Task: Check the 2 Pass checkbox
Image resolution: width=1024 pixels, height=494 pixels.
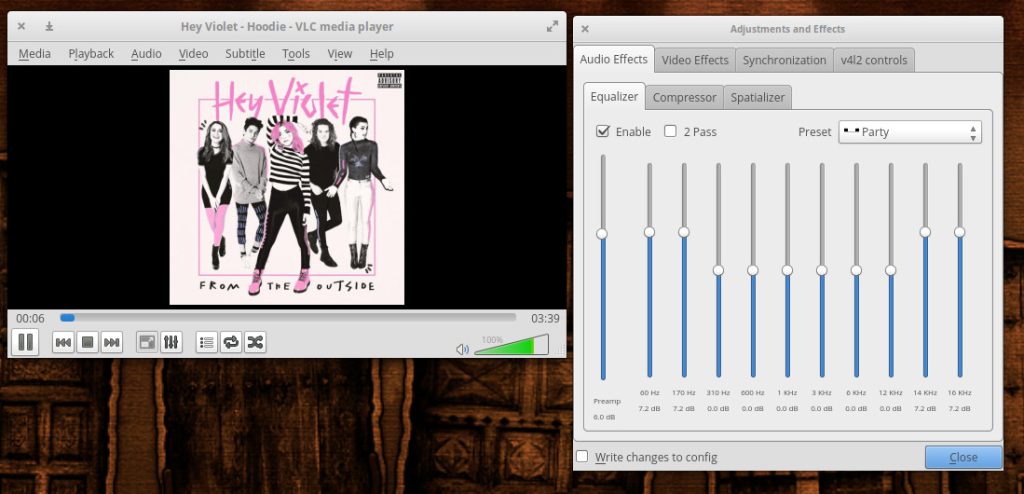Action: coord(670,131)
